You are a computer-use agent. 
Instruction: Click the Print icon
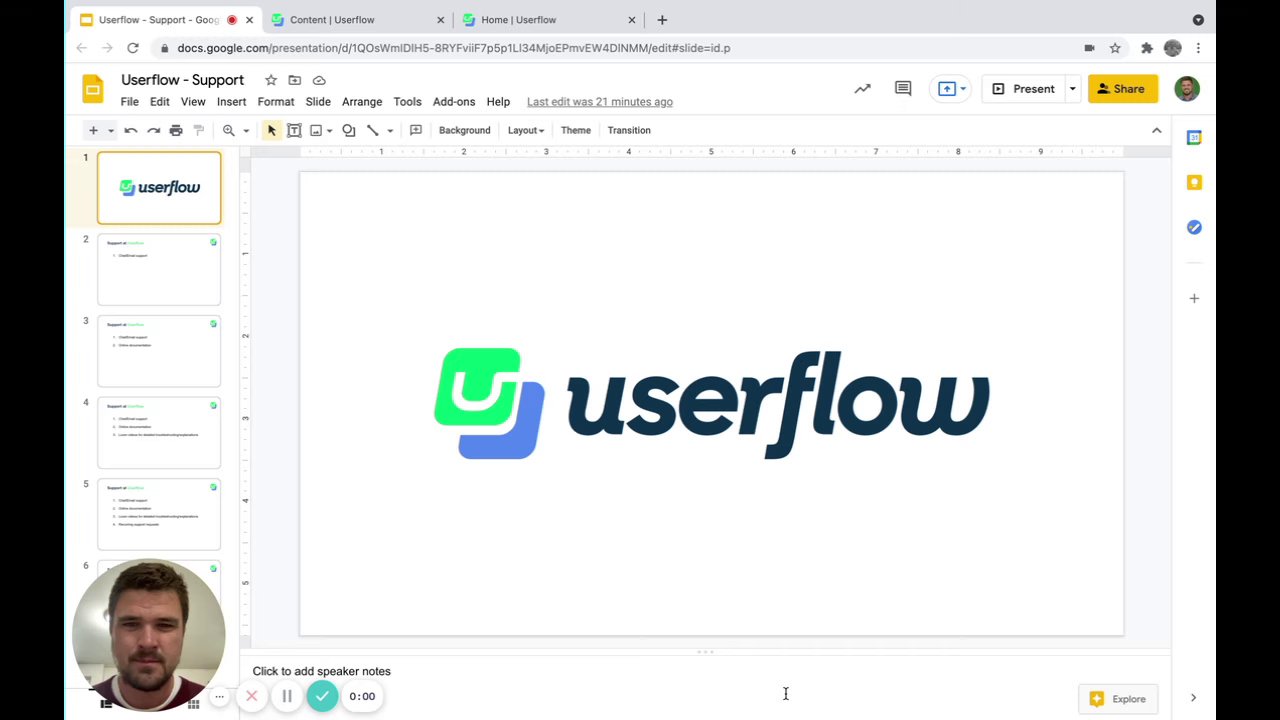click(x=176, y=130)
